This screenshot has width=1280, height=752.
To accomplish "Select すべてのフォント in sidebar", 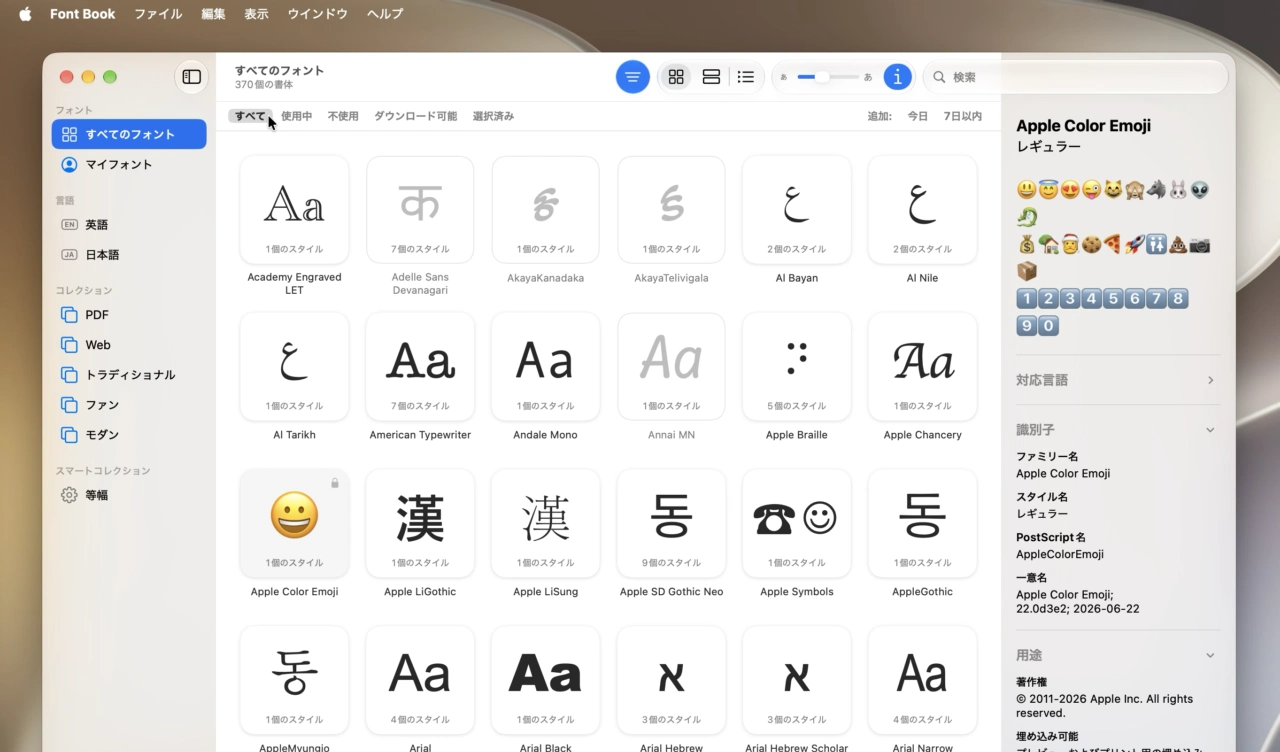I will [x=129, y=134].
